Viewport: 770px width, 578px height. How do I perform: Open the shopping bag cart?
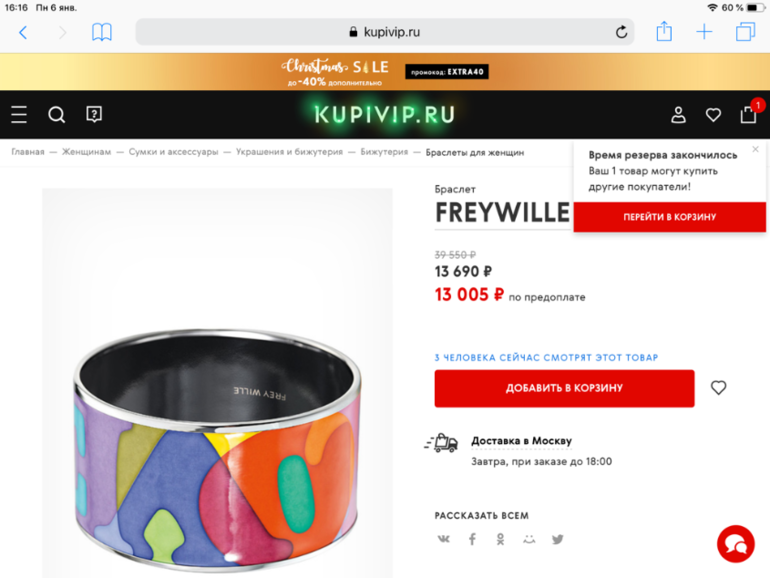click(748, 114)
